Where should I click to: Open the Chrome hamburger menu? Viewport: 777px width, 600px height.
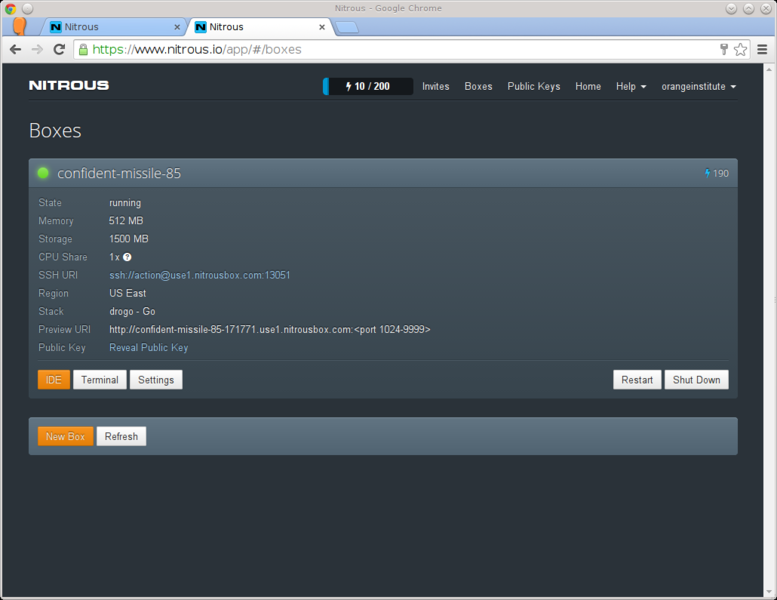point(762,49)
